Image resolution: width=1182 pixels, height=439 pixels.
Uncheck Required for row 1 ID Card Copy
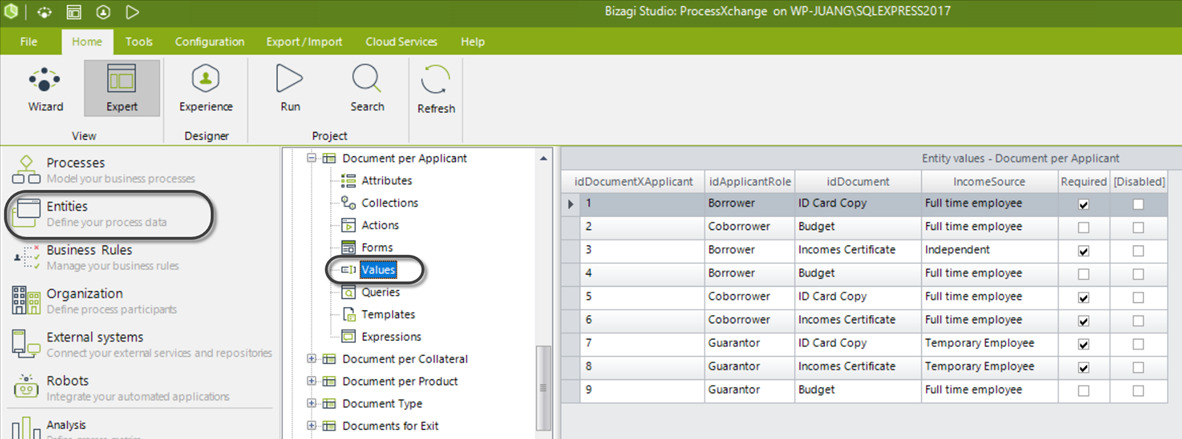[1084, 204]
